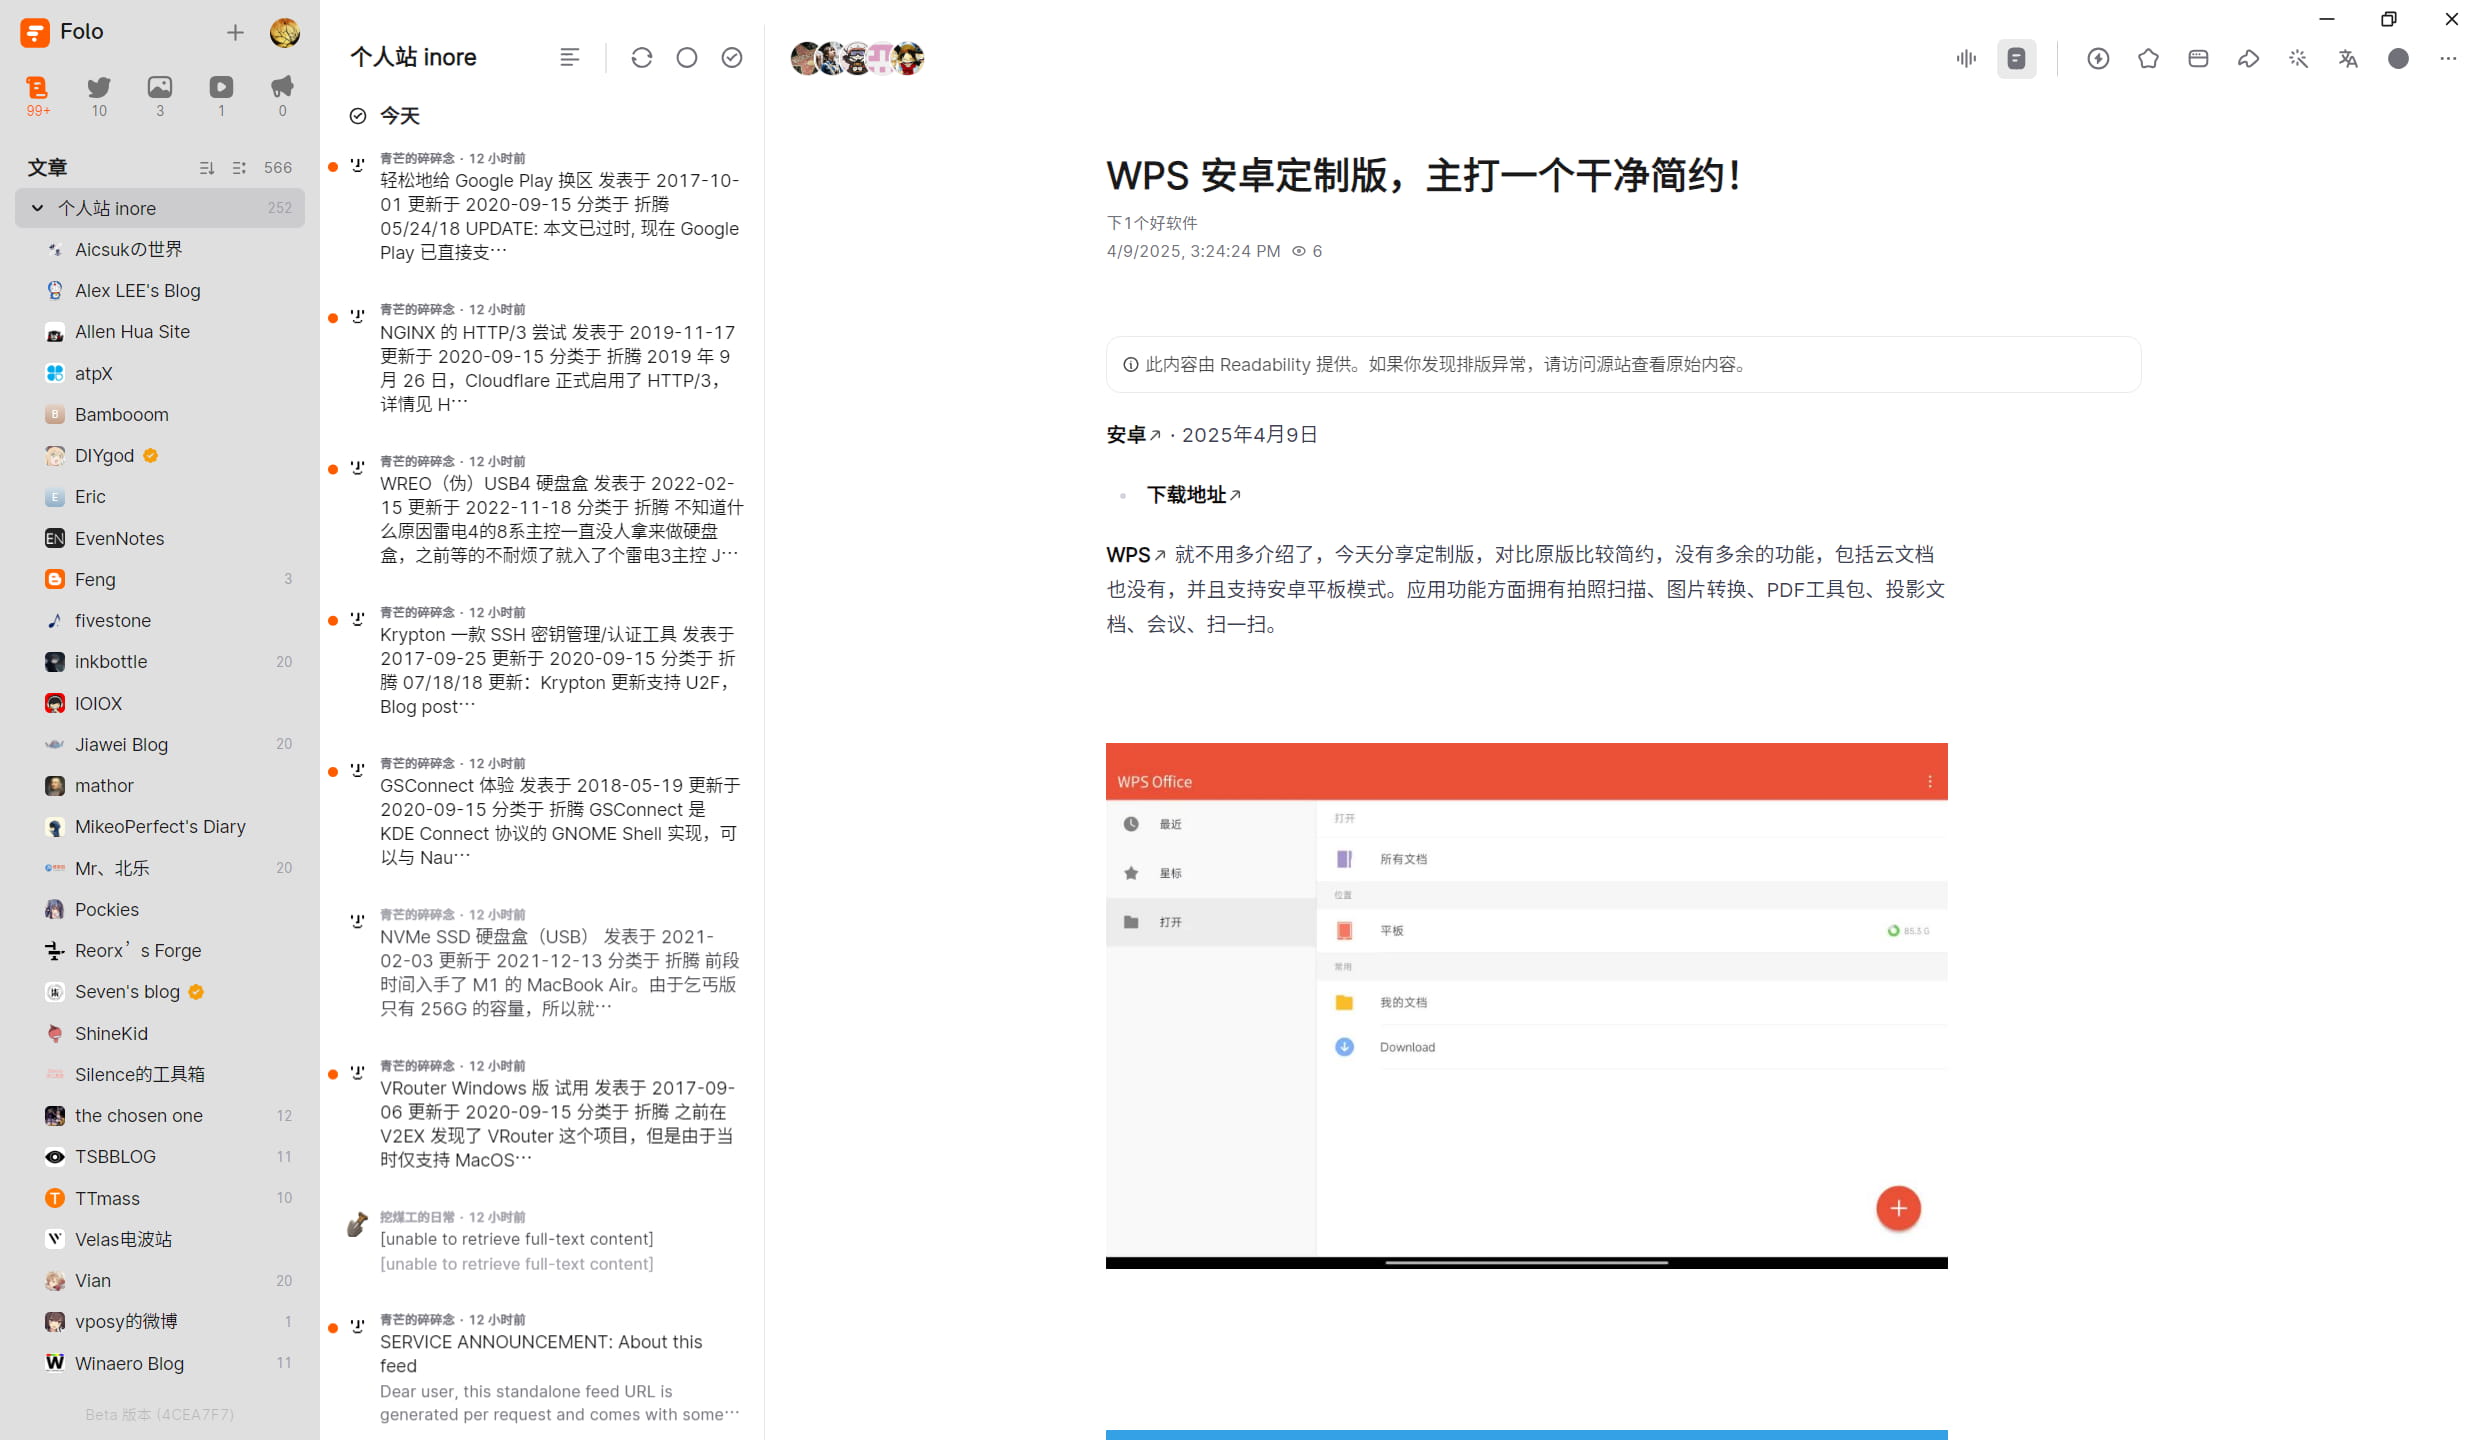Screen dimensions: 2482x1440
Task: Select the MikeoPerfect's Diary feed
Action: (x=160, y=827)
